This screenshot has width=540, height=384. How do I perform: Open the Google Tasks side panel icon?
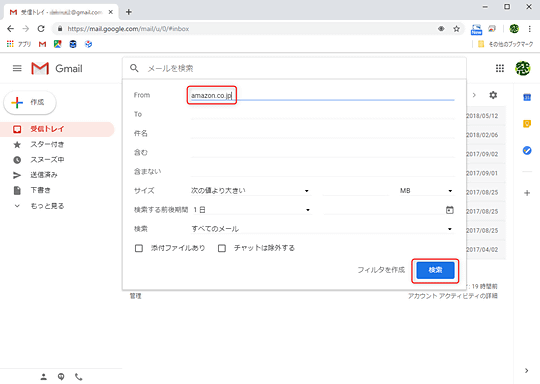[x=527, y=151]
